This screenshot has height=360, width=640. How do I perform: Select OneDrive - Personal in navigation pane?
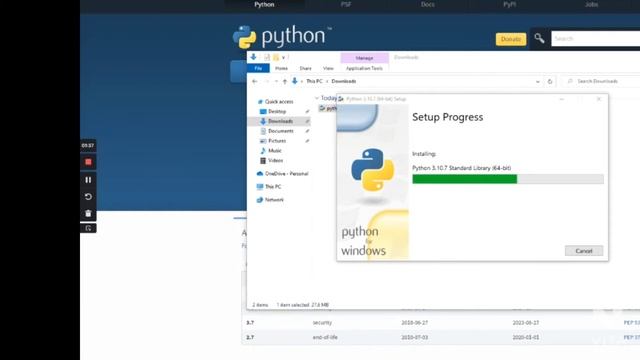[x=282, y=173]
